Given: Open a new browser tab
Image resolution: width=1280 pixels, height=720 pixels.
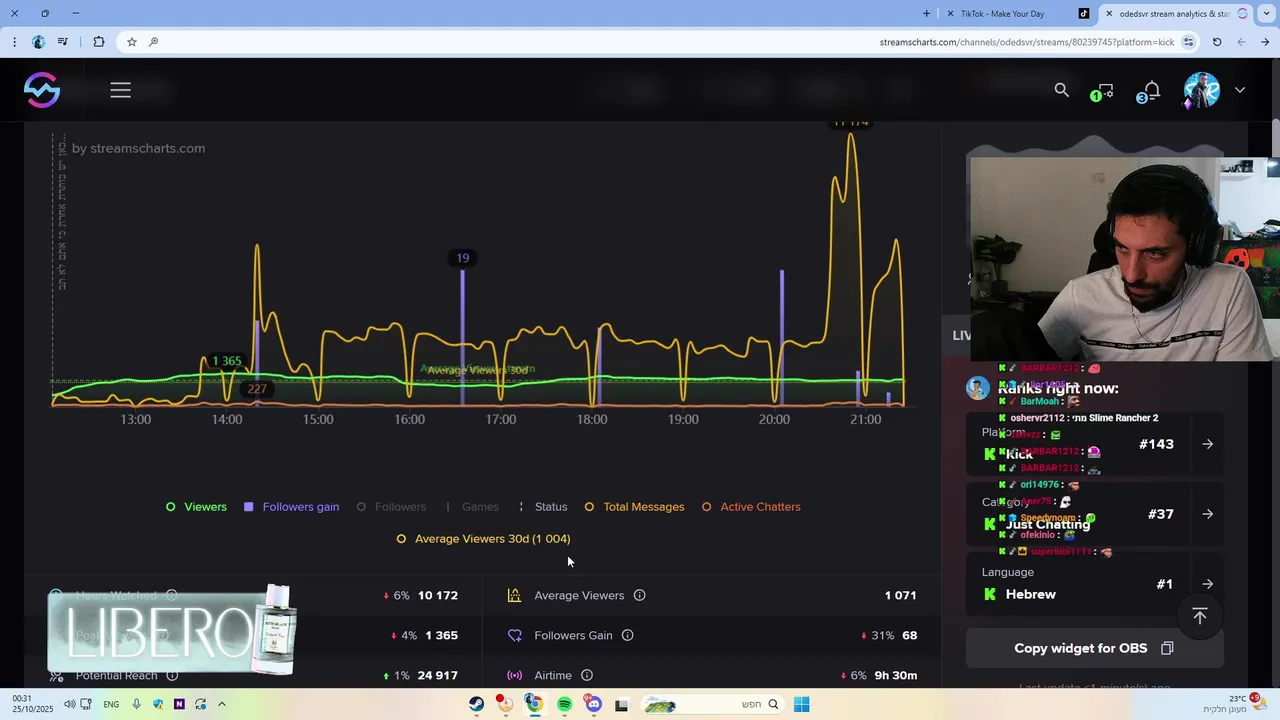Looking at the screenshot, I should point(927,14).
